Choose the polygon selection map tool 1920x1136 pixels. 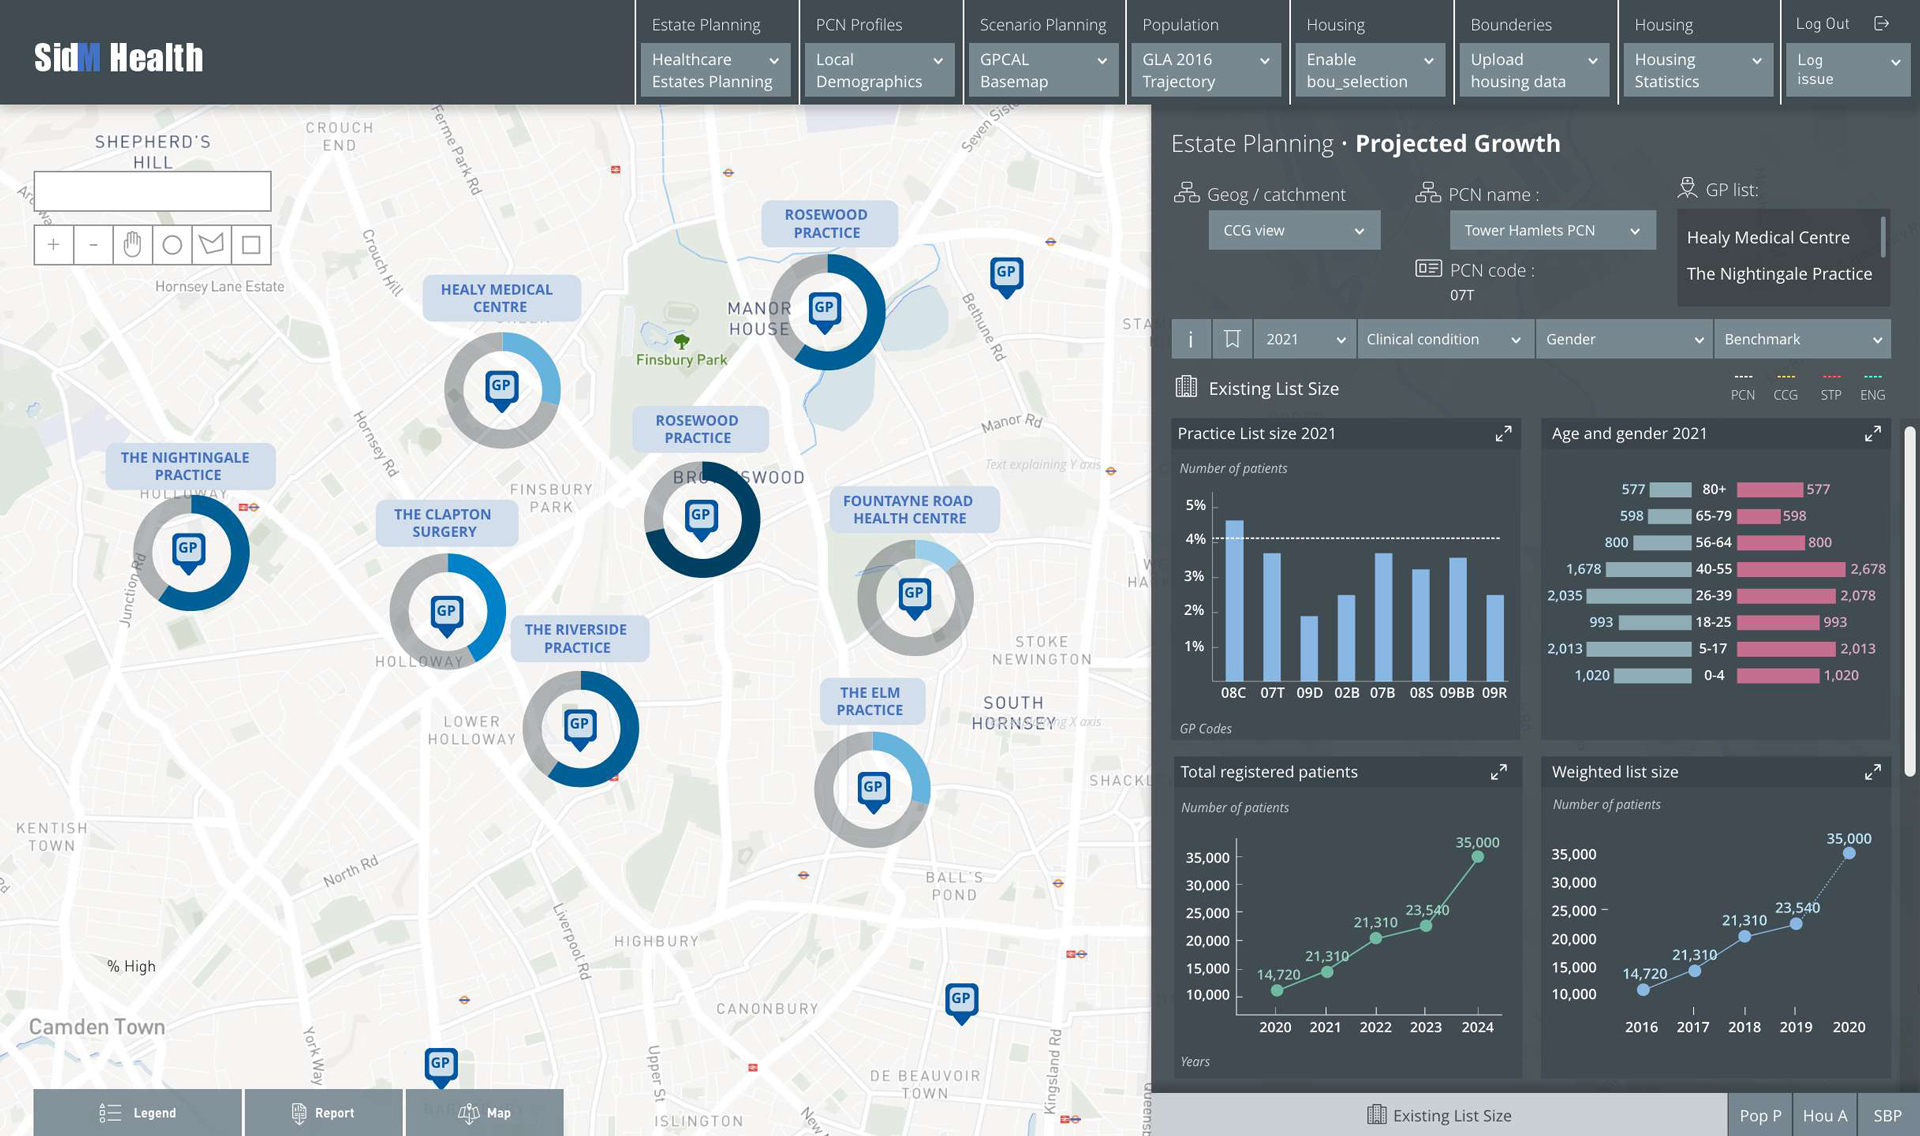[211, 245]
